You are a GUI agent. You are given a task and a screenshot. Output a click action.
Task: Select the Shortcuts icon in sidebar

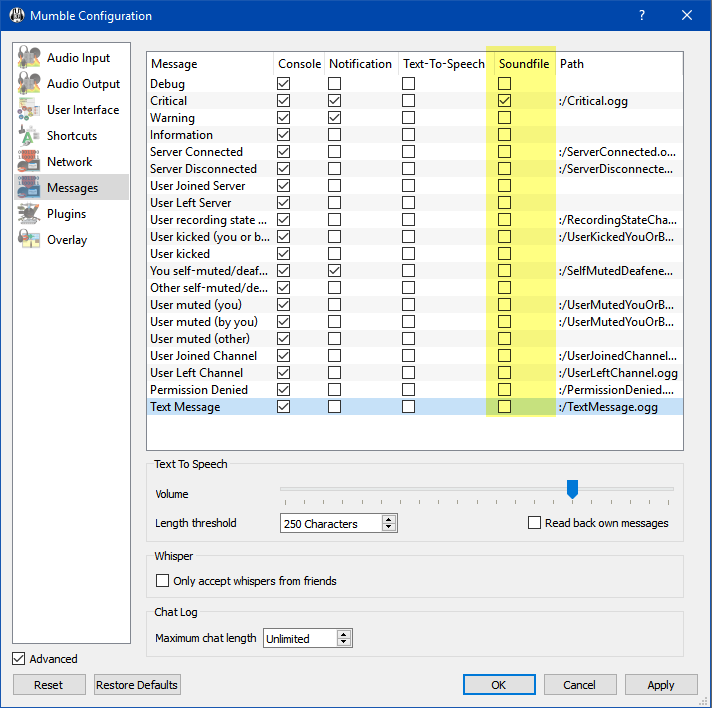tap(29, 135)
